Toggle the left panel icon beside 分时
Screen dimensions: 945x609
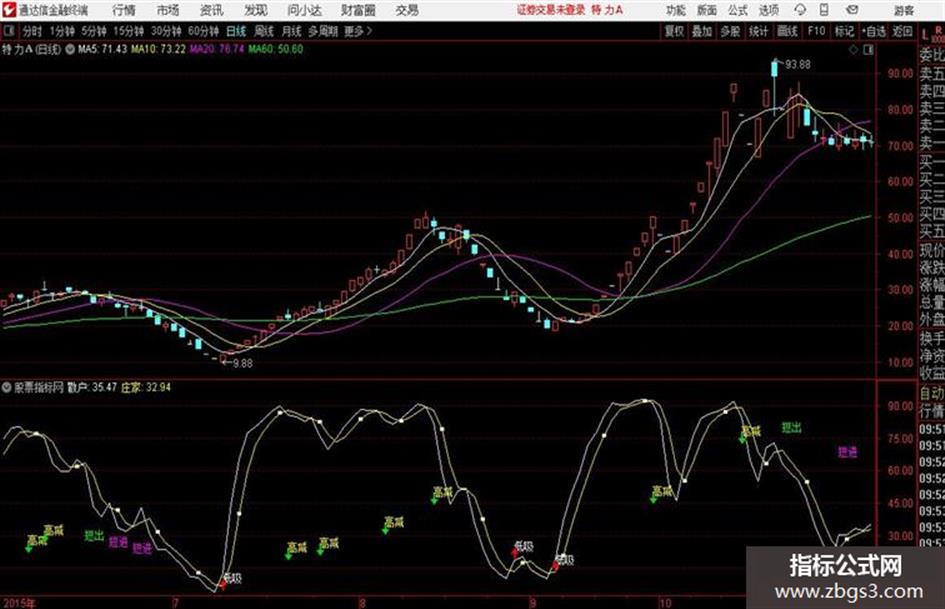click(9, 31)
